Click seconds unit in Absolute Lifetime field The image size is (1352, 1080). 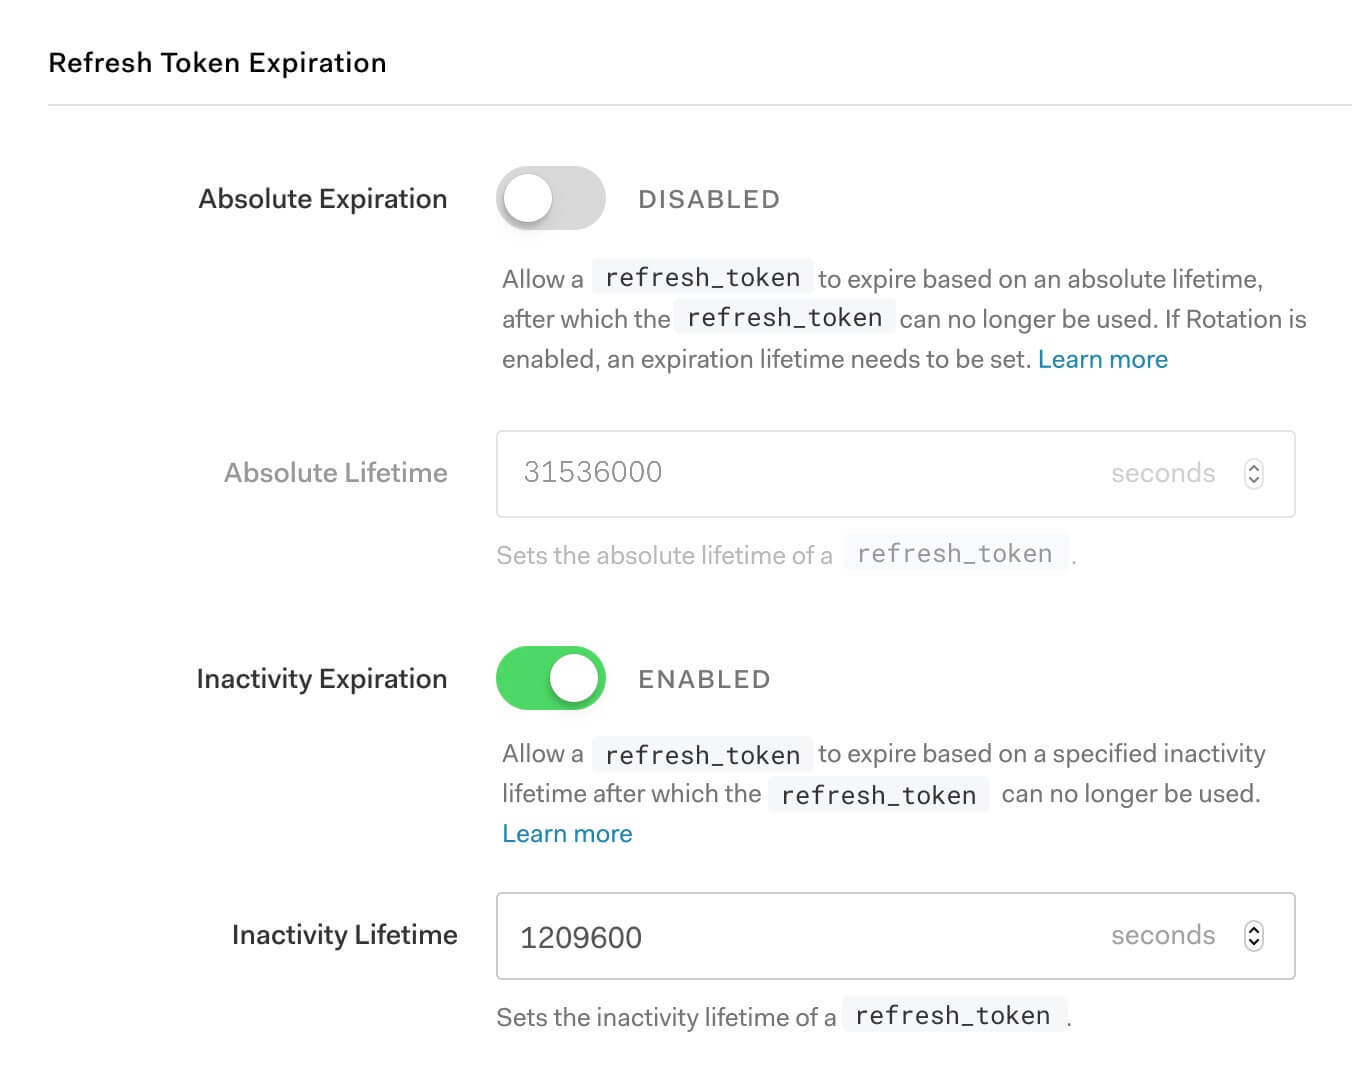coord(1162,473)
